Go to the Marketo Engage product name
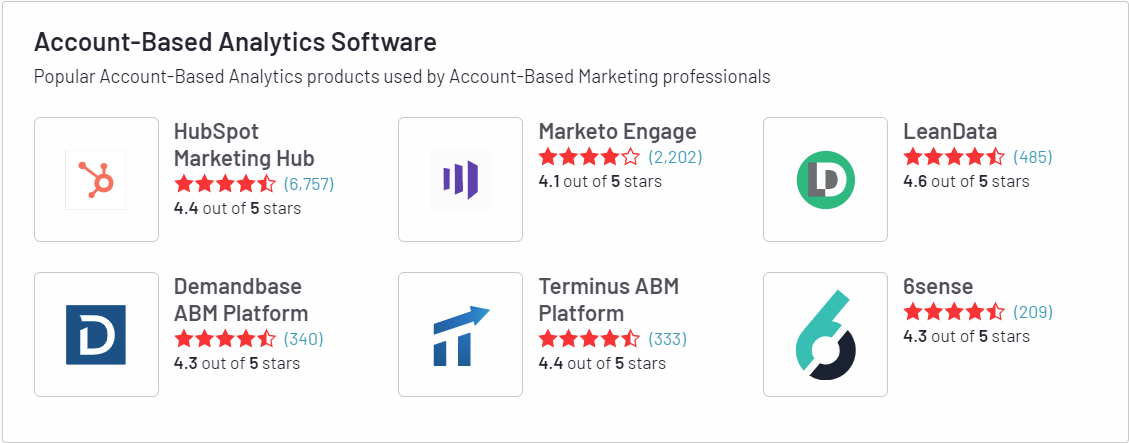 pyautogui.click(x=617, y=132)
